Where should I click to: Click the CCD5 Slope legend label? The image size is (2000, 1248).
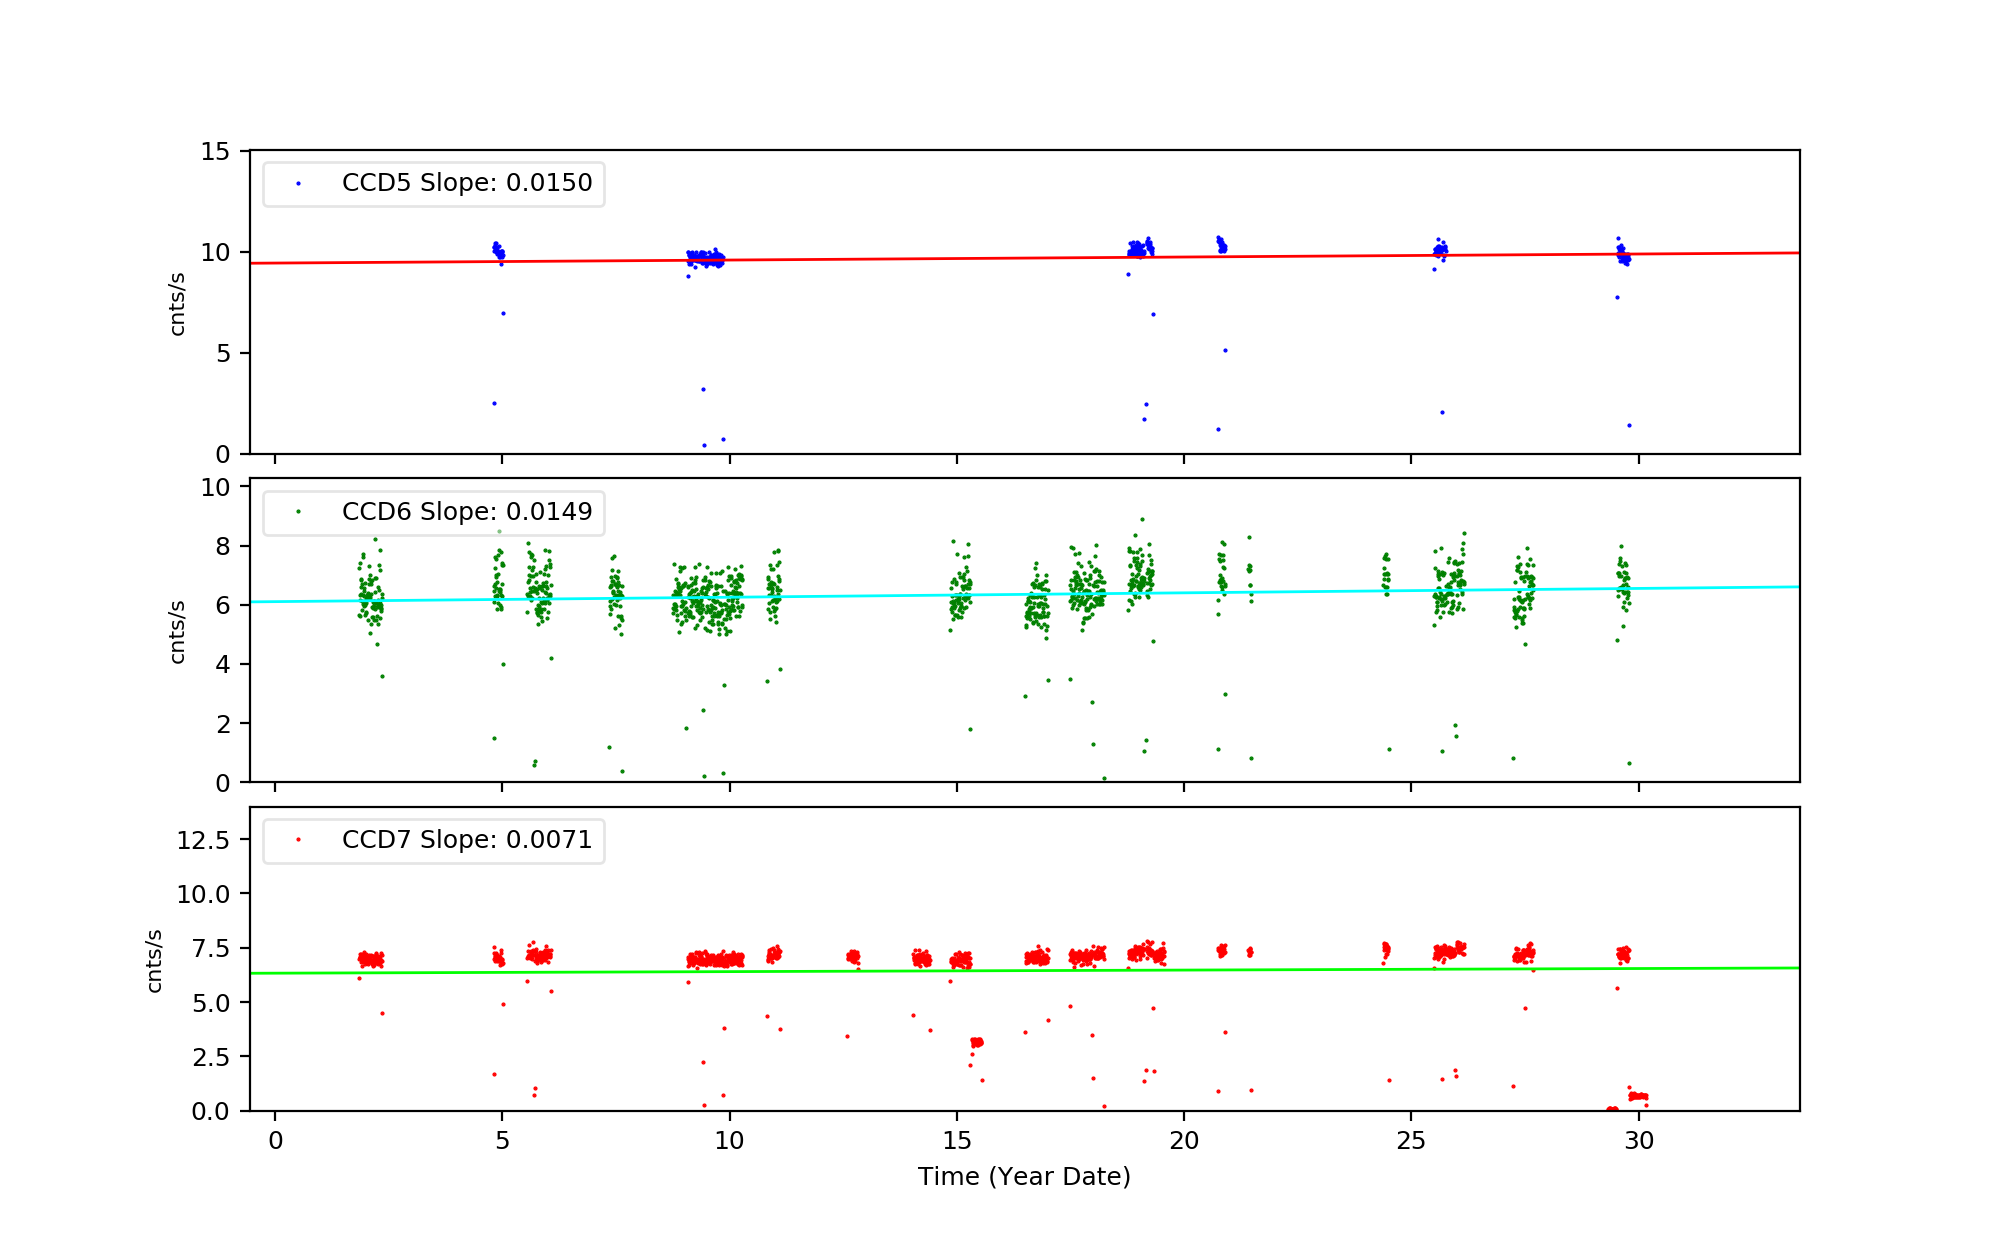[x=466, y=183]
